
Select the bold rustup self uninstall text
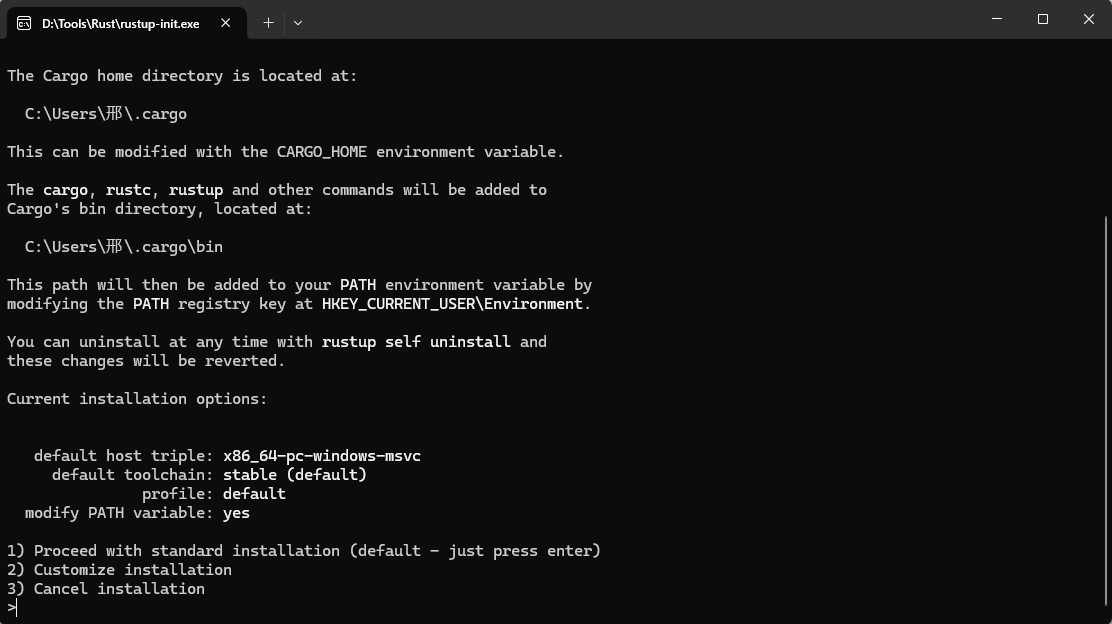[416, 341]
